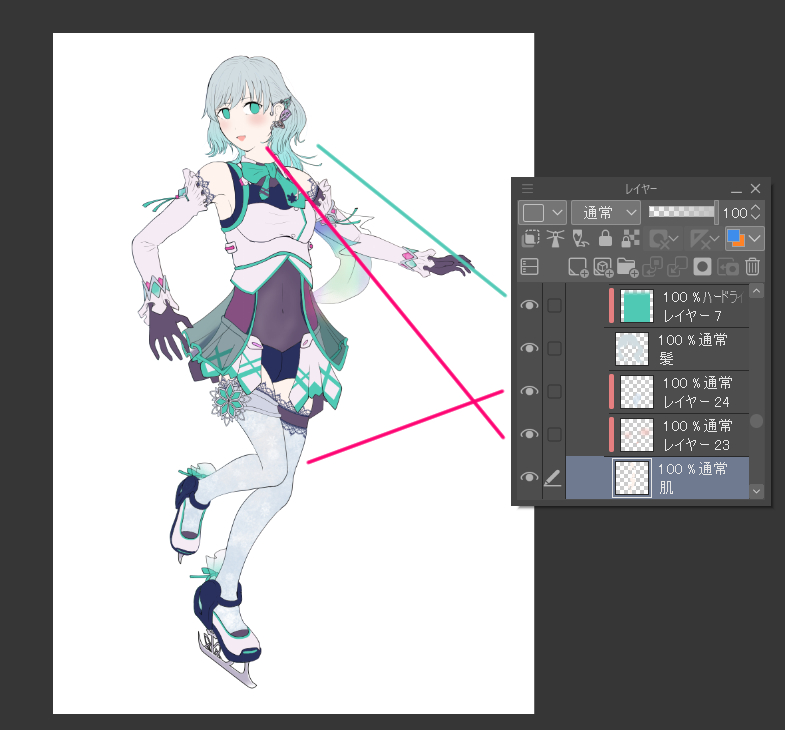
Task: Expand the ruler range options arrow
Action: [x=715, y=239]
